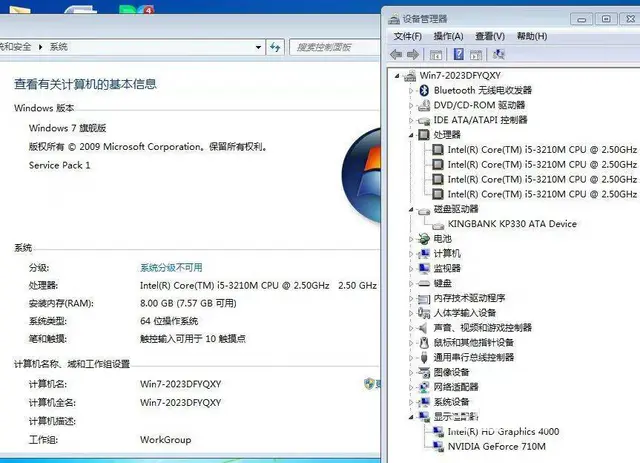Click the Forward arrow in Device Manager toolbar
Screen dimensions: 640x463
(413, 54)
